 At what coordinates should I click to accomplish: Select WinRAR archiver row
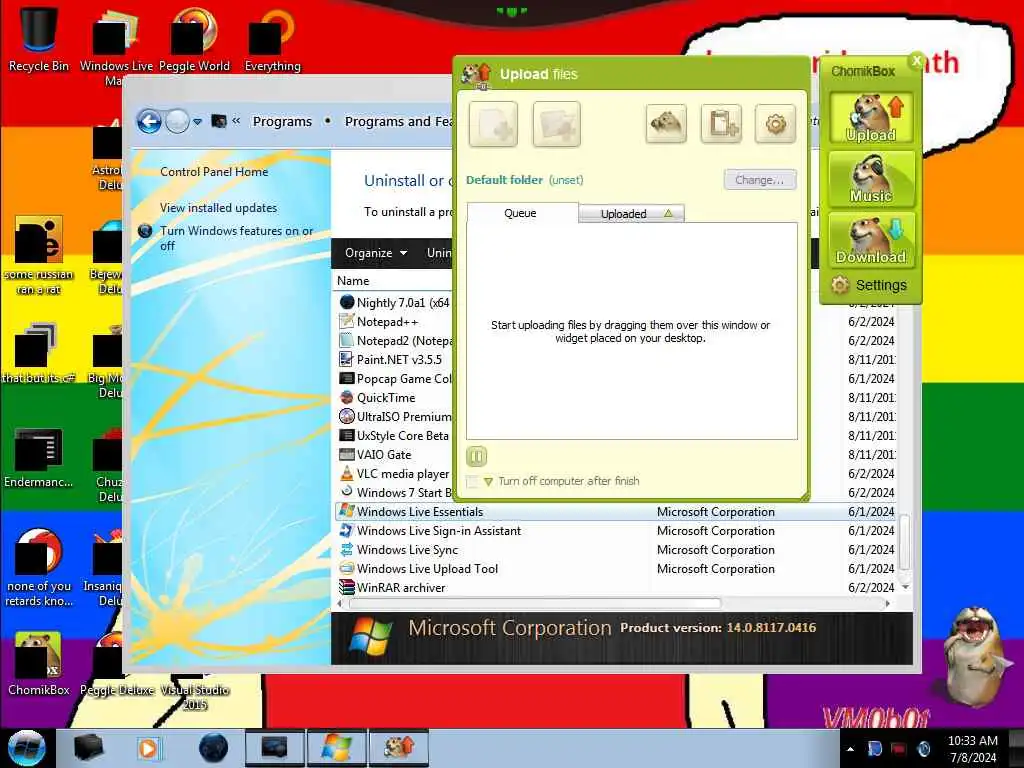point(616,587)
